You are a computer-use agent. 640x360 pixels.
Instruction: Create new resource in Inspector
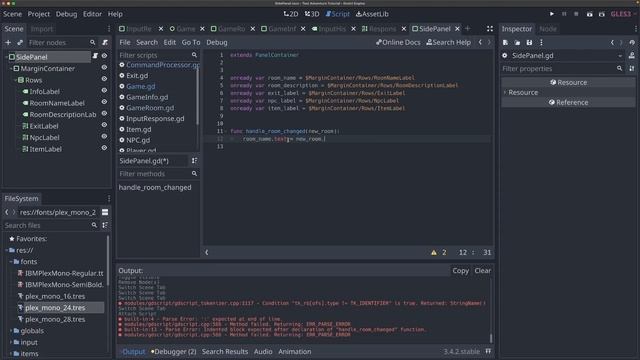pyautogui.click(x=505, y=42)
